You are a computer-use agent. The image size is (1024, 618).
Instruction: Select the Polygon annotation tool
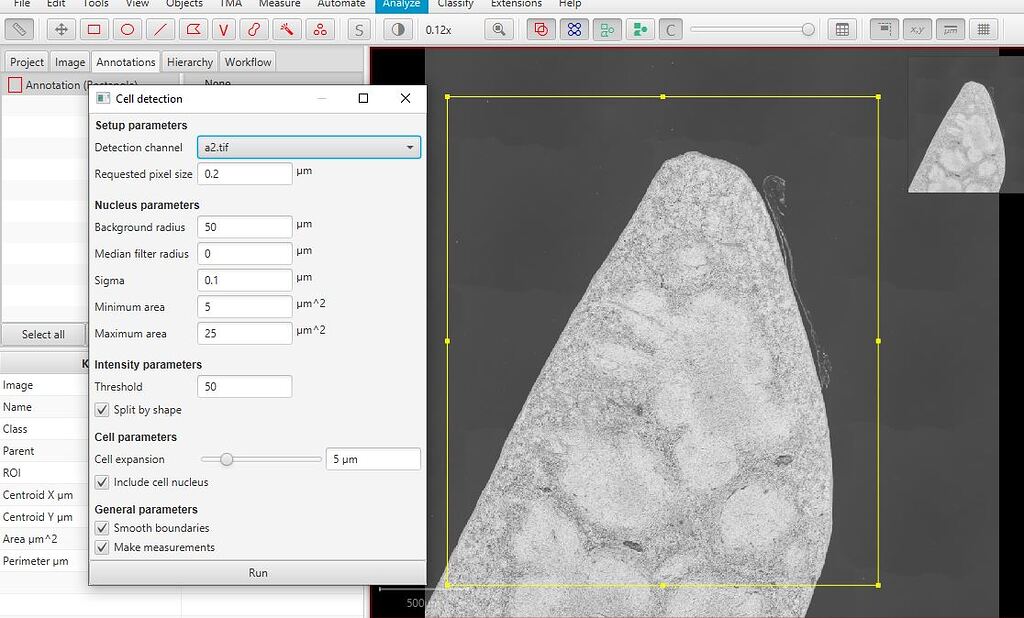[x=193, y=29]
